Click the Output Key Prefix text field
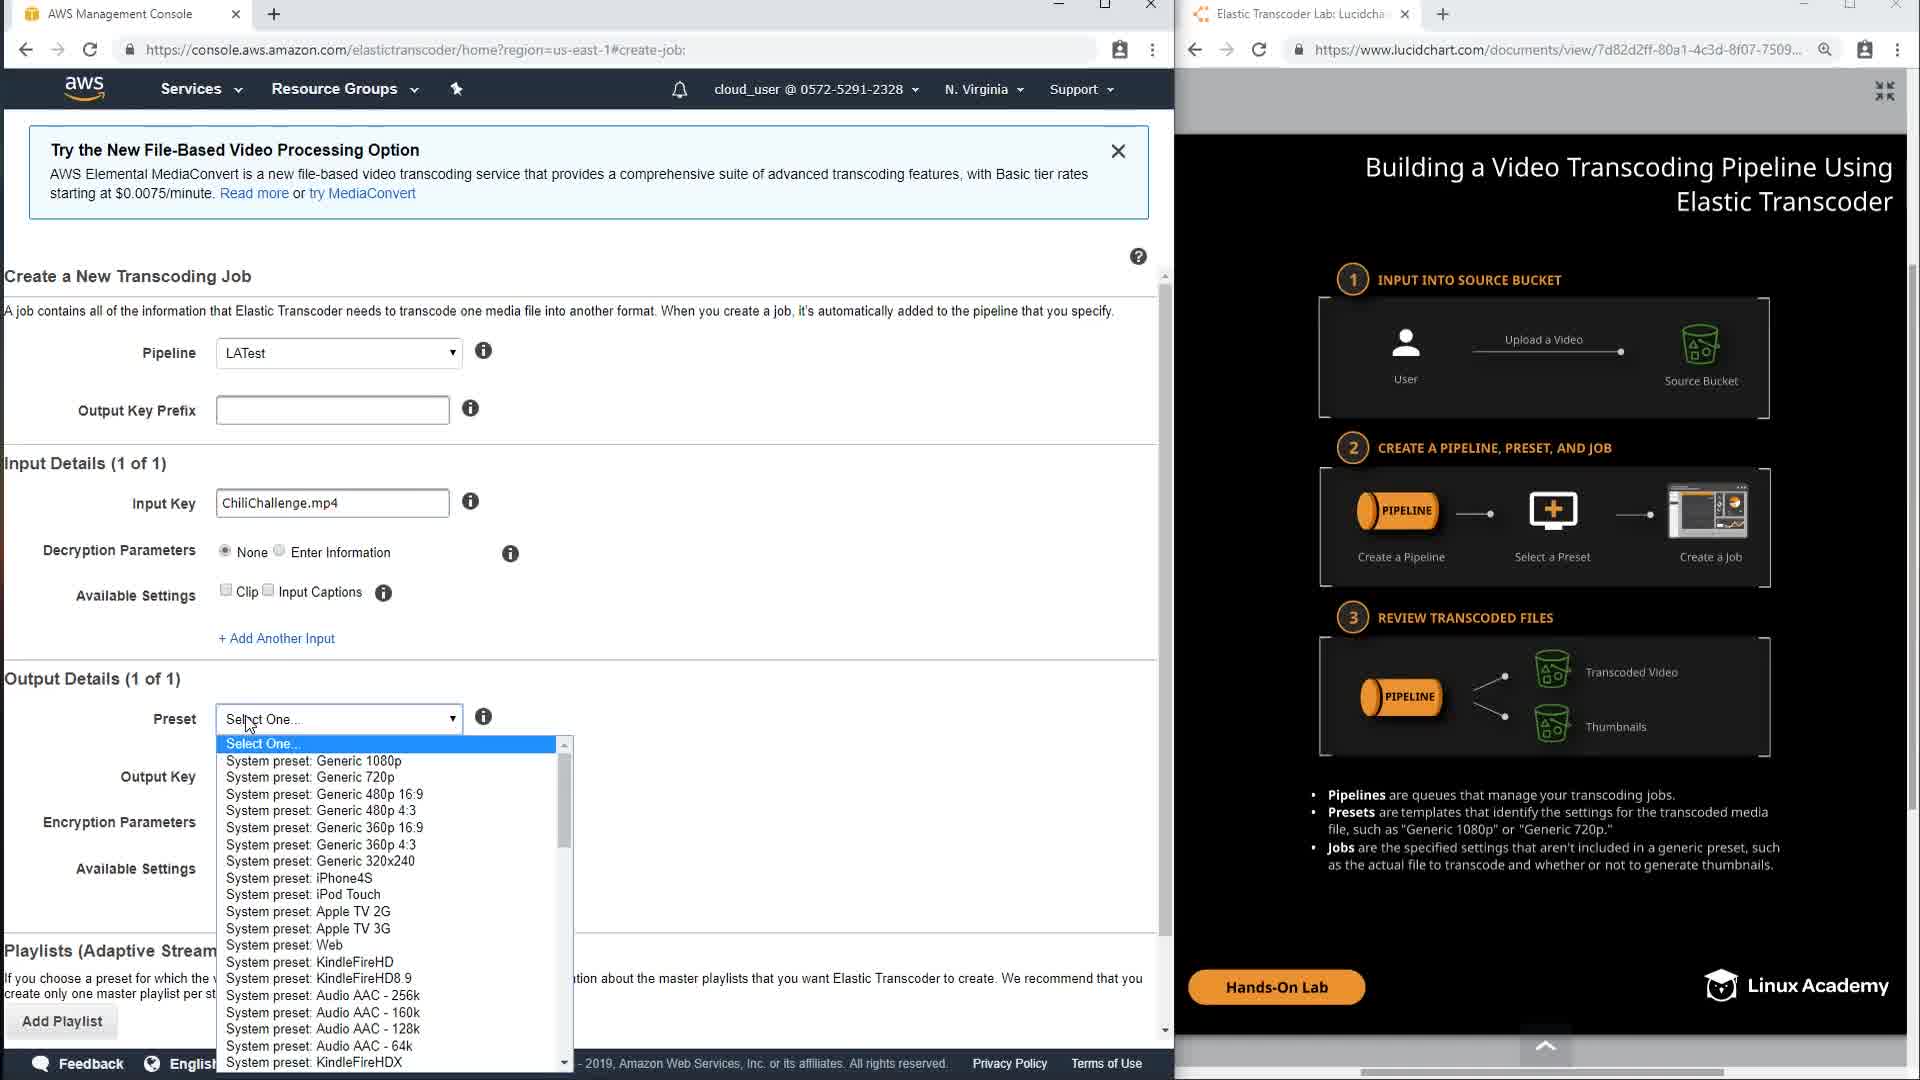Viewport: 1920px width, 1080px height. [332, 410]
